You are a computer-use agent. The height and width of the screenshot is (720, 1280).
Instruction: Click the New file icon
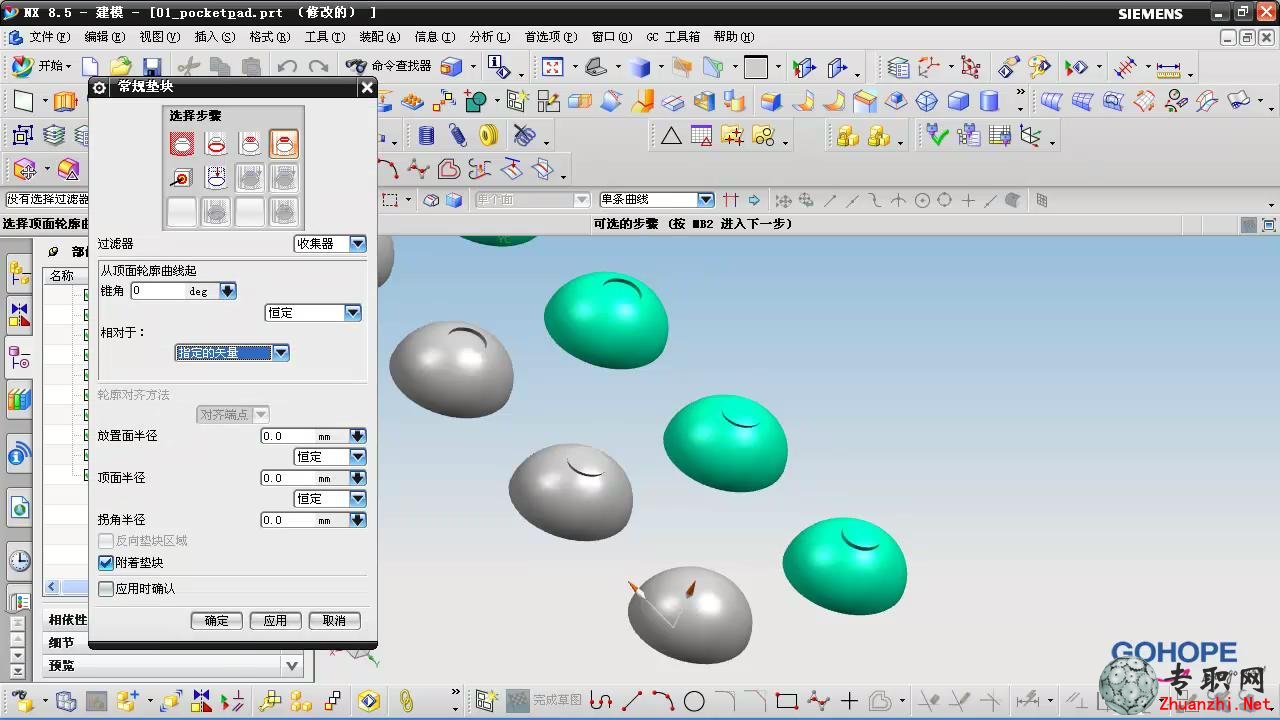[x=90, y=67]
